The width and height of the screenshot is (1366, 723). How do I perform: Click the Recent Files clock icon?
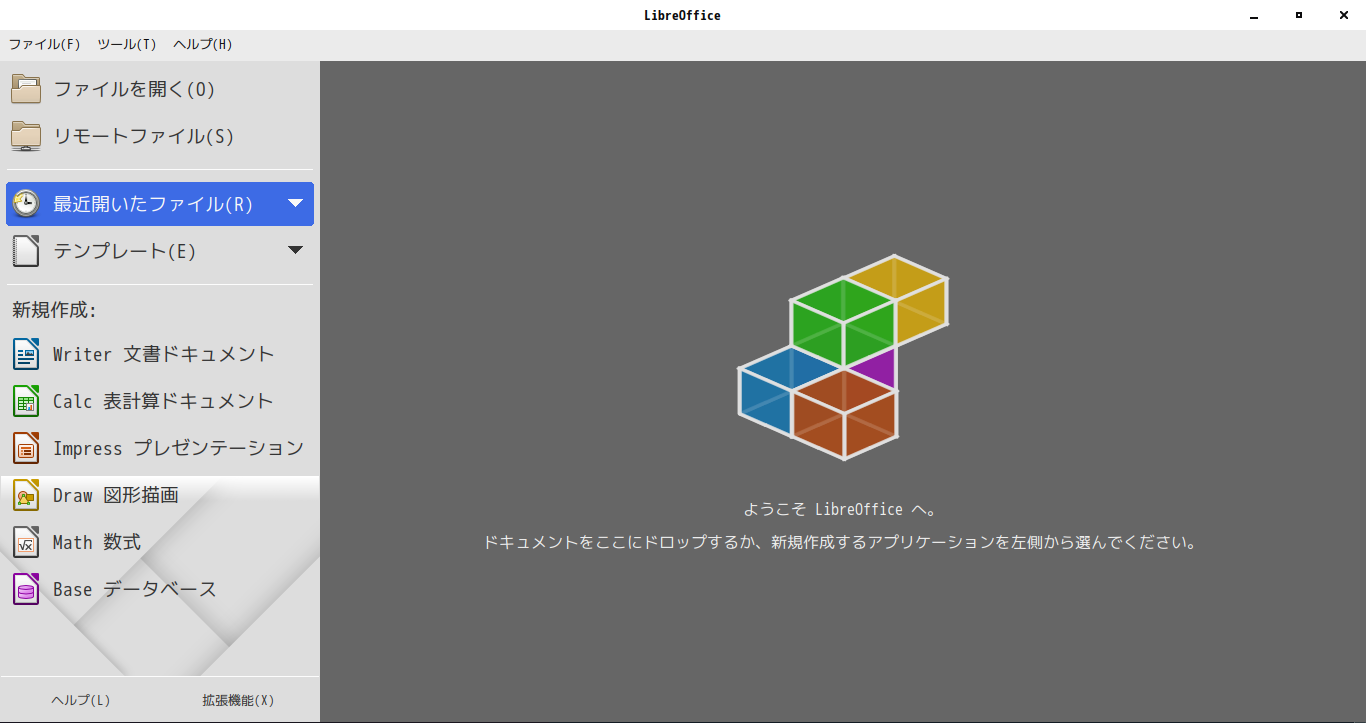[26, 203]
